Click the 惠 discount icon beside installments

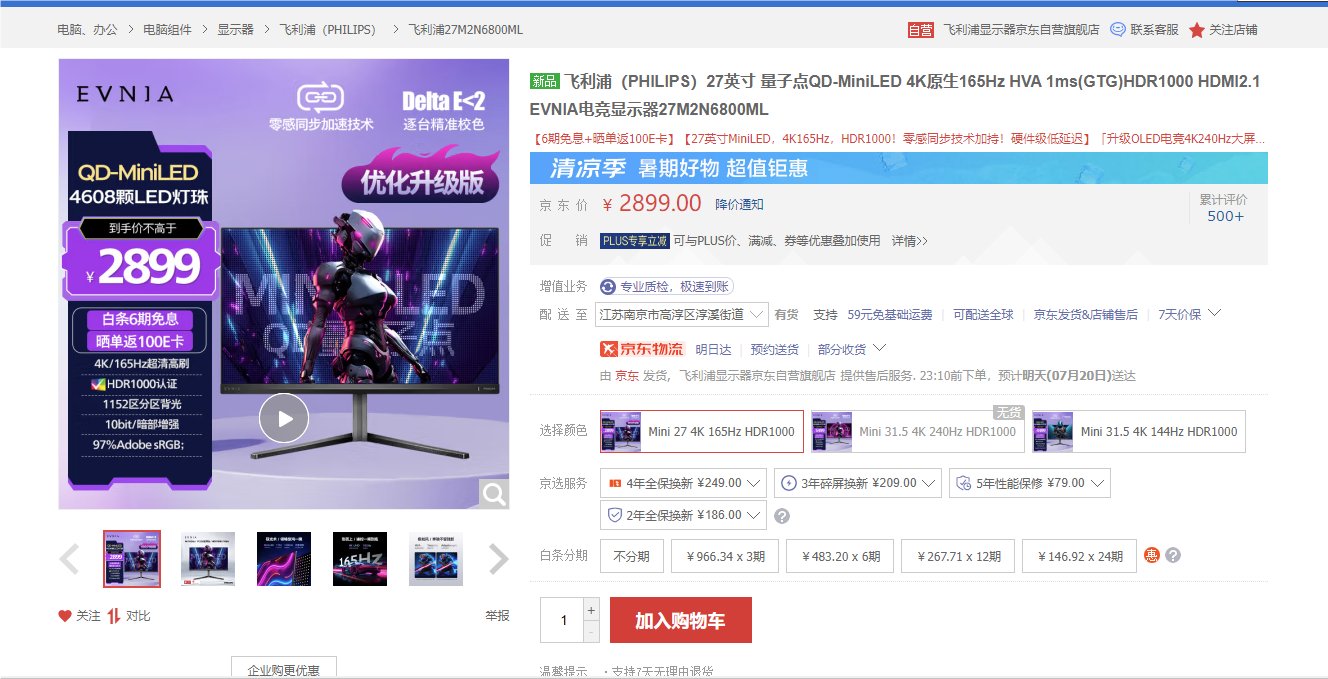[x=1152, y=555]
